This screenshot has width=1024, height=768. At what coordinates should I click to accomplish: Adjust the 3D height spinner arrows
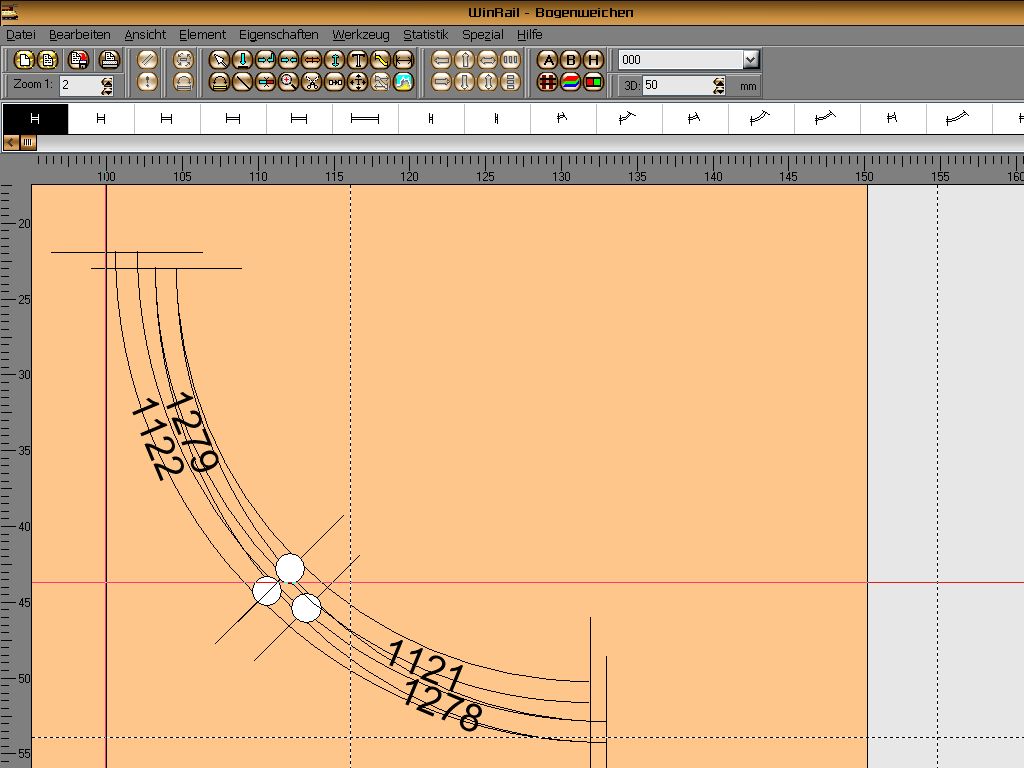pyautogui.click(x=719, y=86)
